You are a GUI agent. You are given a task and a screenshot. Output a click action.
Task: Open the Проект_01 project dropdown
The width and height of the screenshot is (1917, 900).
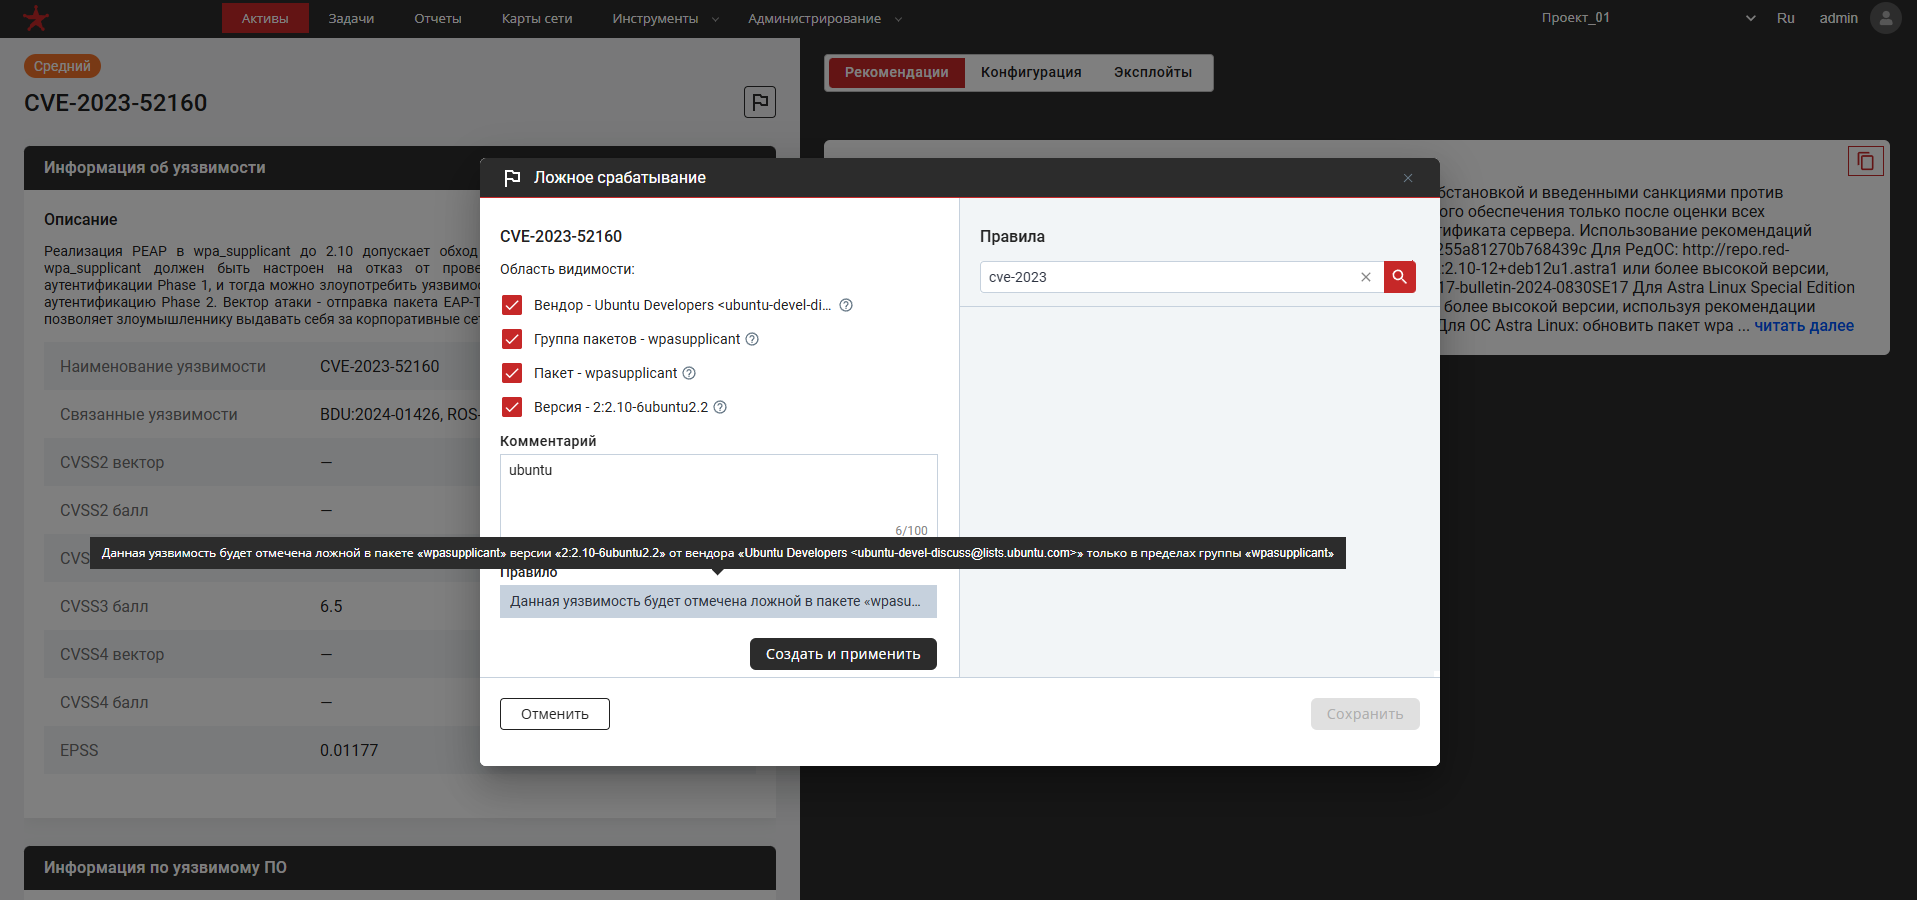pyautogui.click(x=1648, y=18)
